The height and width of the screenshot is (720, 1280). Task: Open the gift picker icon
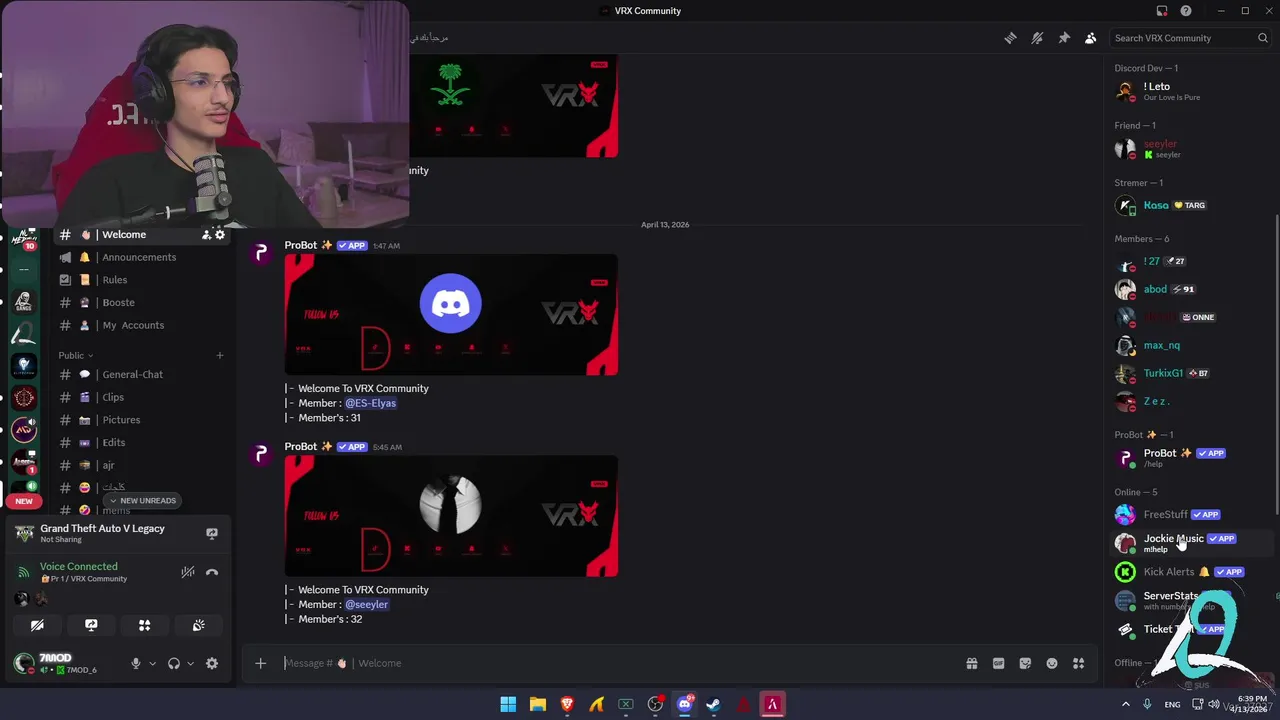[x=971, y=663]
